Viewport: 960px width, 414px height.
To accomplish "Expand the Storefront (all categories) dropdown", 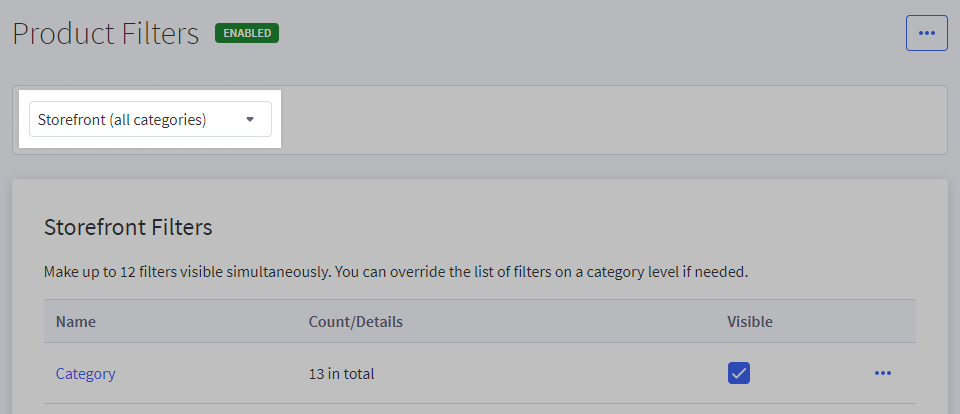I will tap(150, 120).
